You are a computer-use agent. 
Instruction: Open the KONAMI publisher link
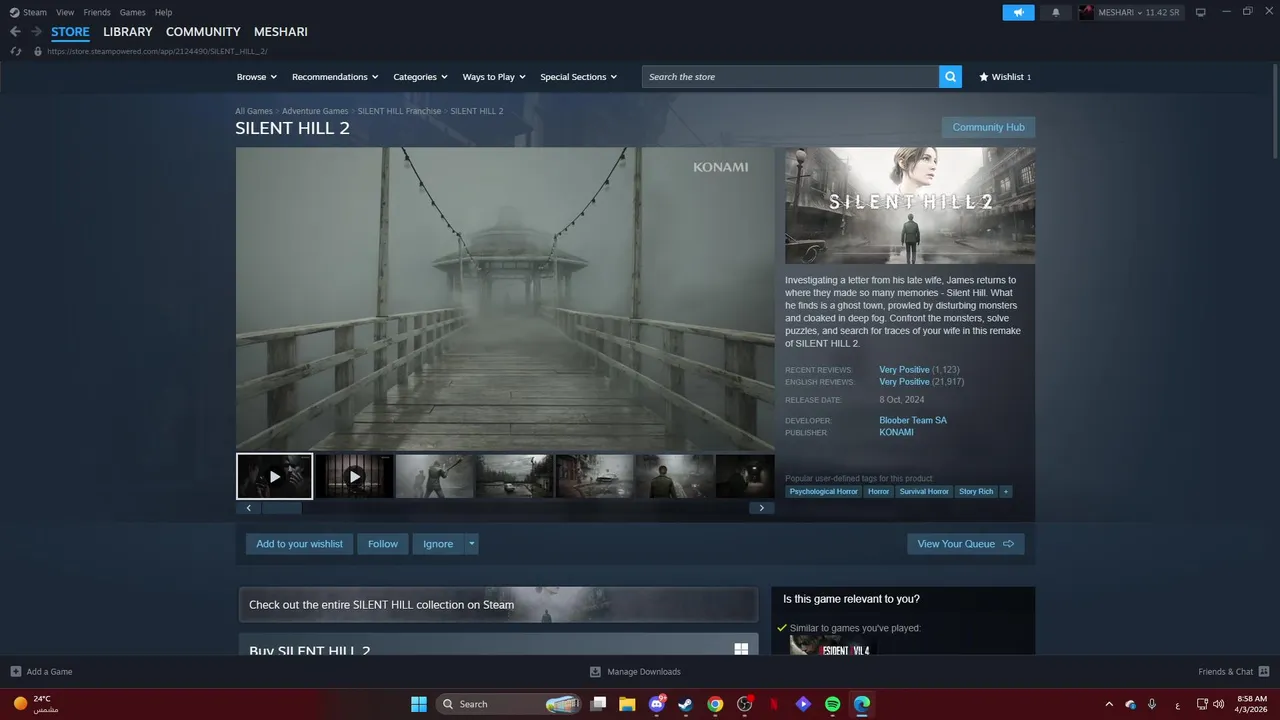(x=896, y=432)
